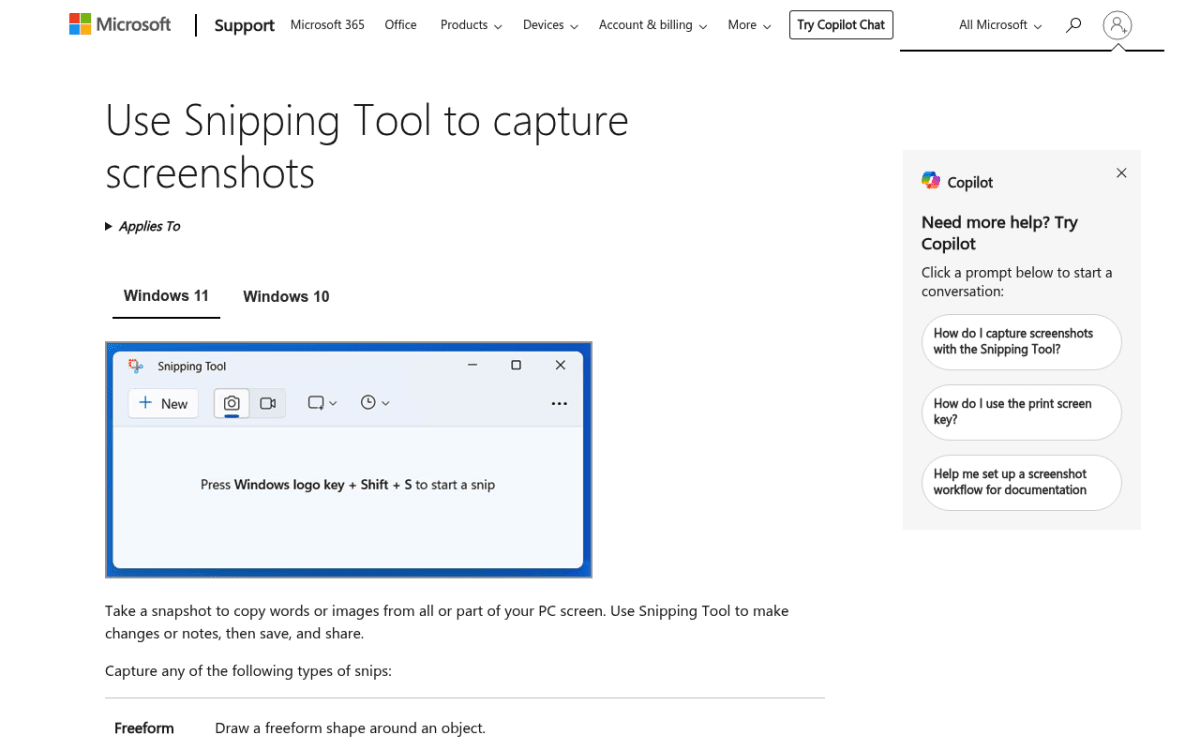Click the account sign-in avatar icon

[x=1117, y=25]
